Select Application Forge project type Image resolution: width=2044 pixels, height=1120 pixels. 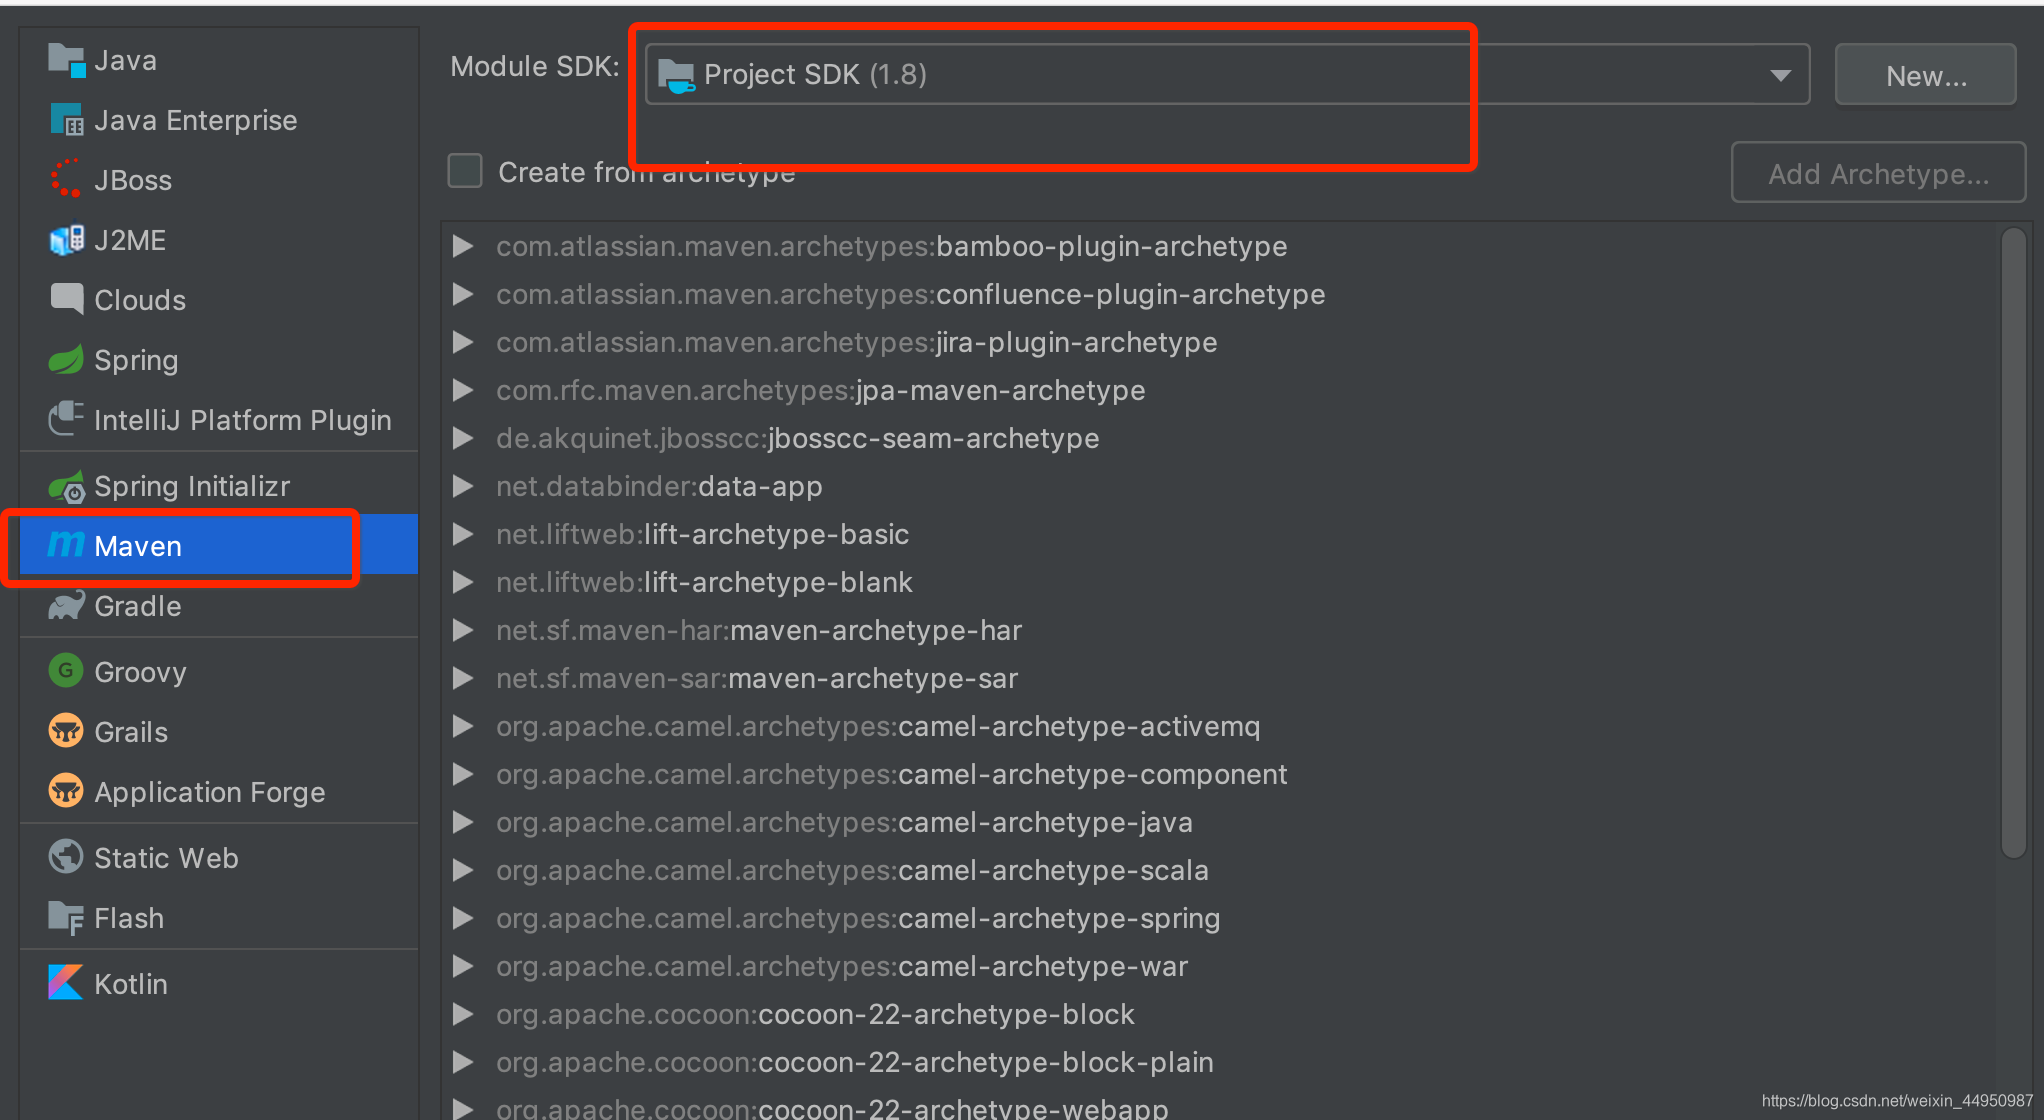coord(219,792)
